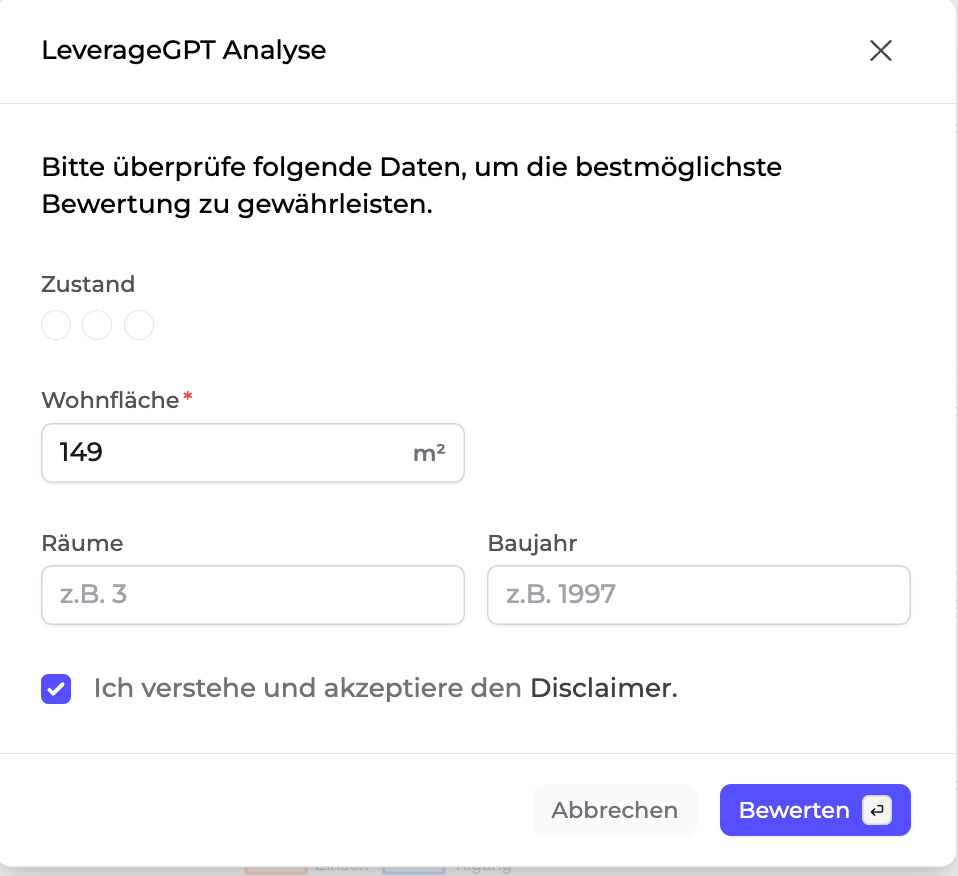Viewport: 958px width, 876px height.
Task: Open the Disclaimer link
Action: 604,688
